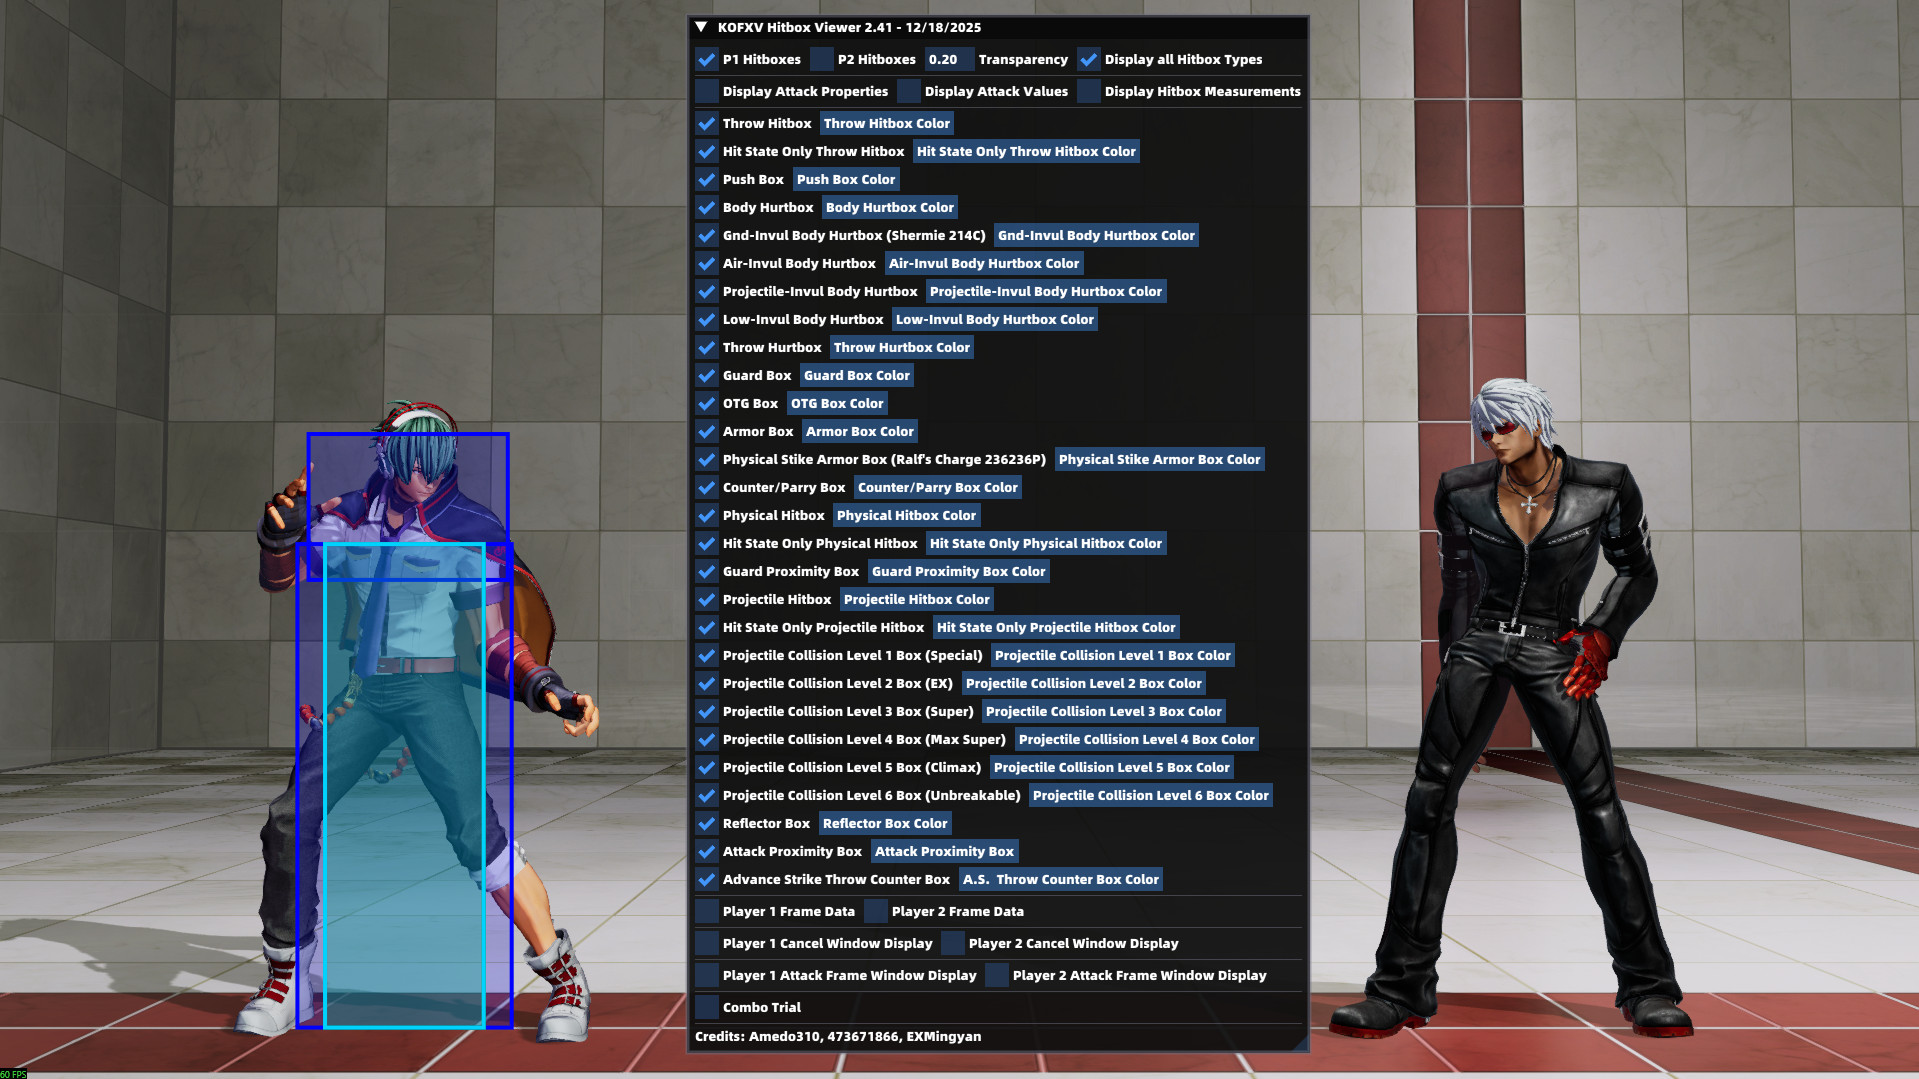Enable Player 2 Frame Data checkbox

click(876, 911)
